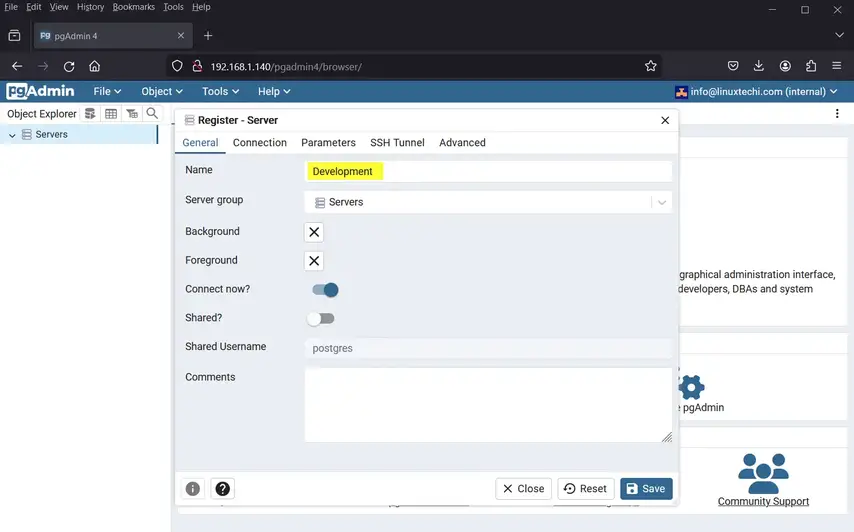Switch to the SSH Tunnel tab
The image size is (854, 532).
pos(397,143)
